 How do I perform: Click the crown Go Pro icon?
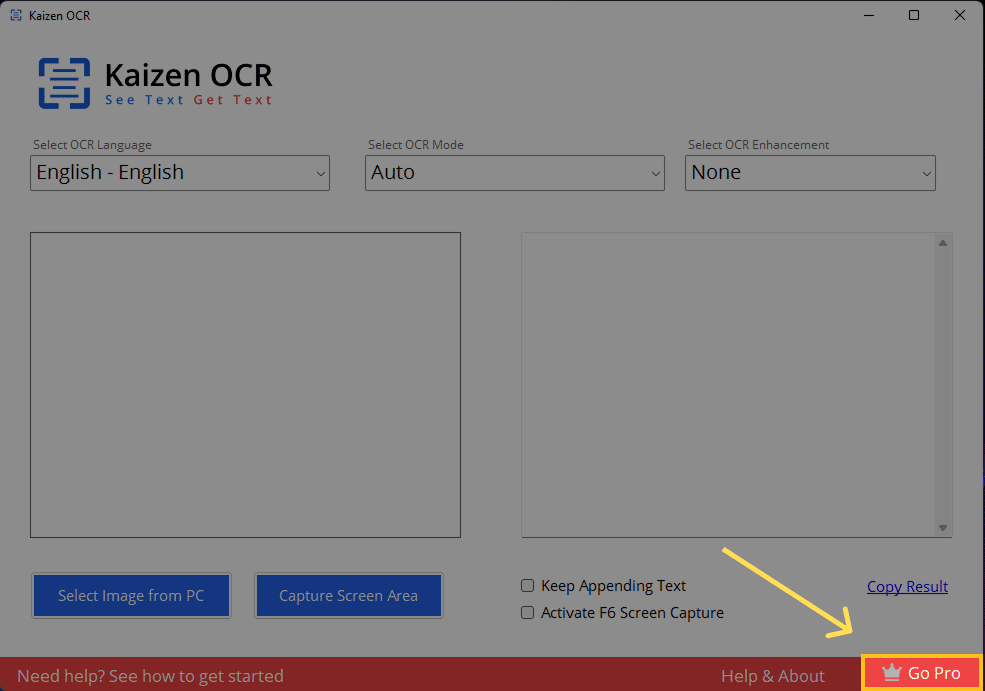[x=892, y=674]
